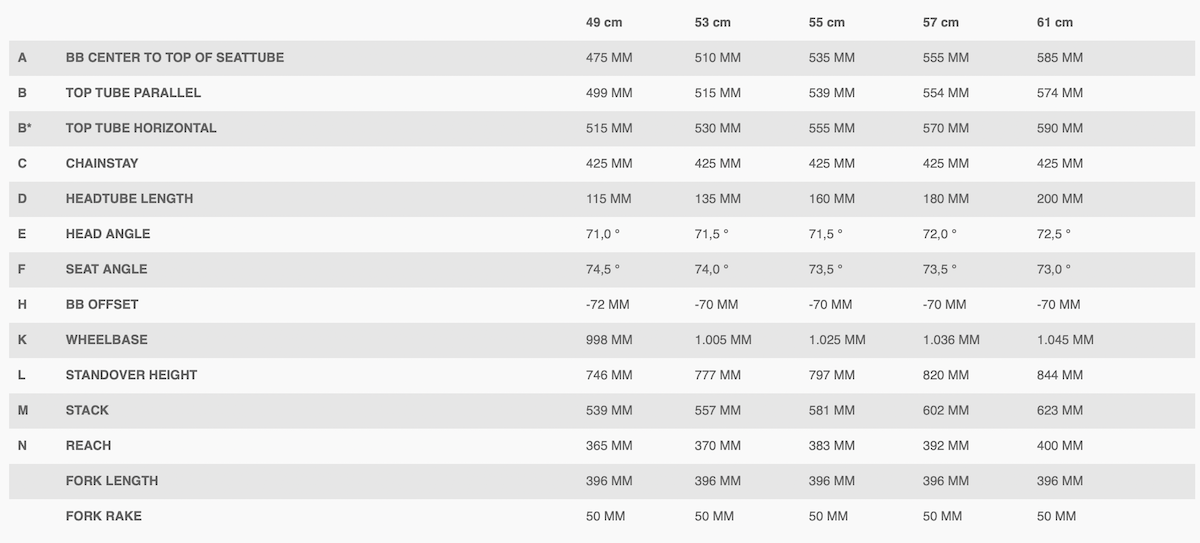Select the TOP TUBE PARALLEL row label
This screenshot has height=543, width=1200.
(134, 93)
